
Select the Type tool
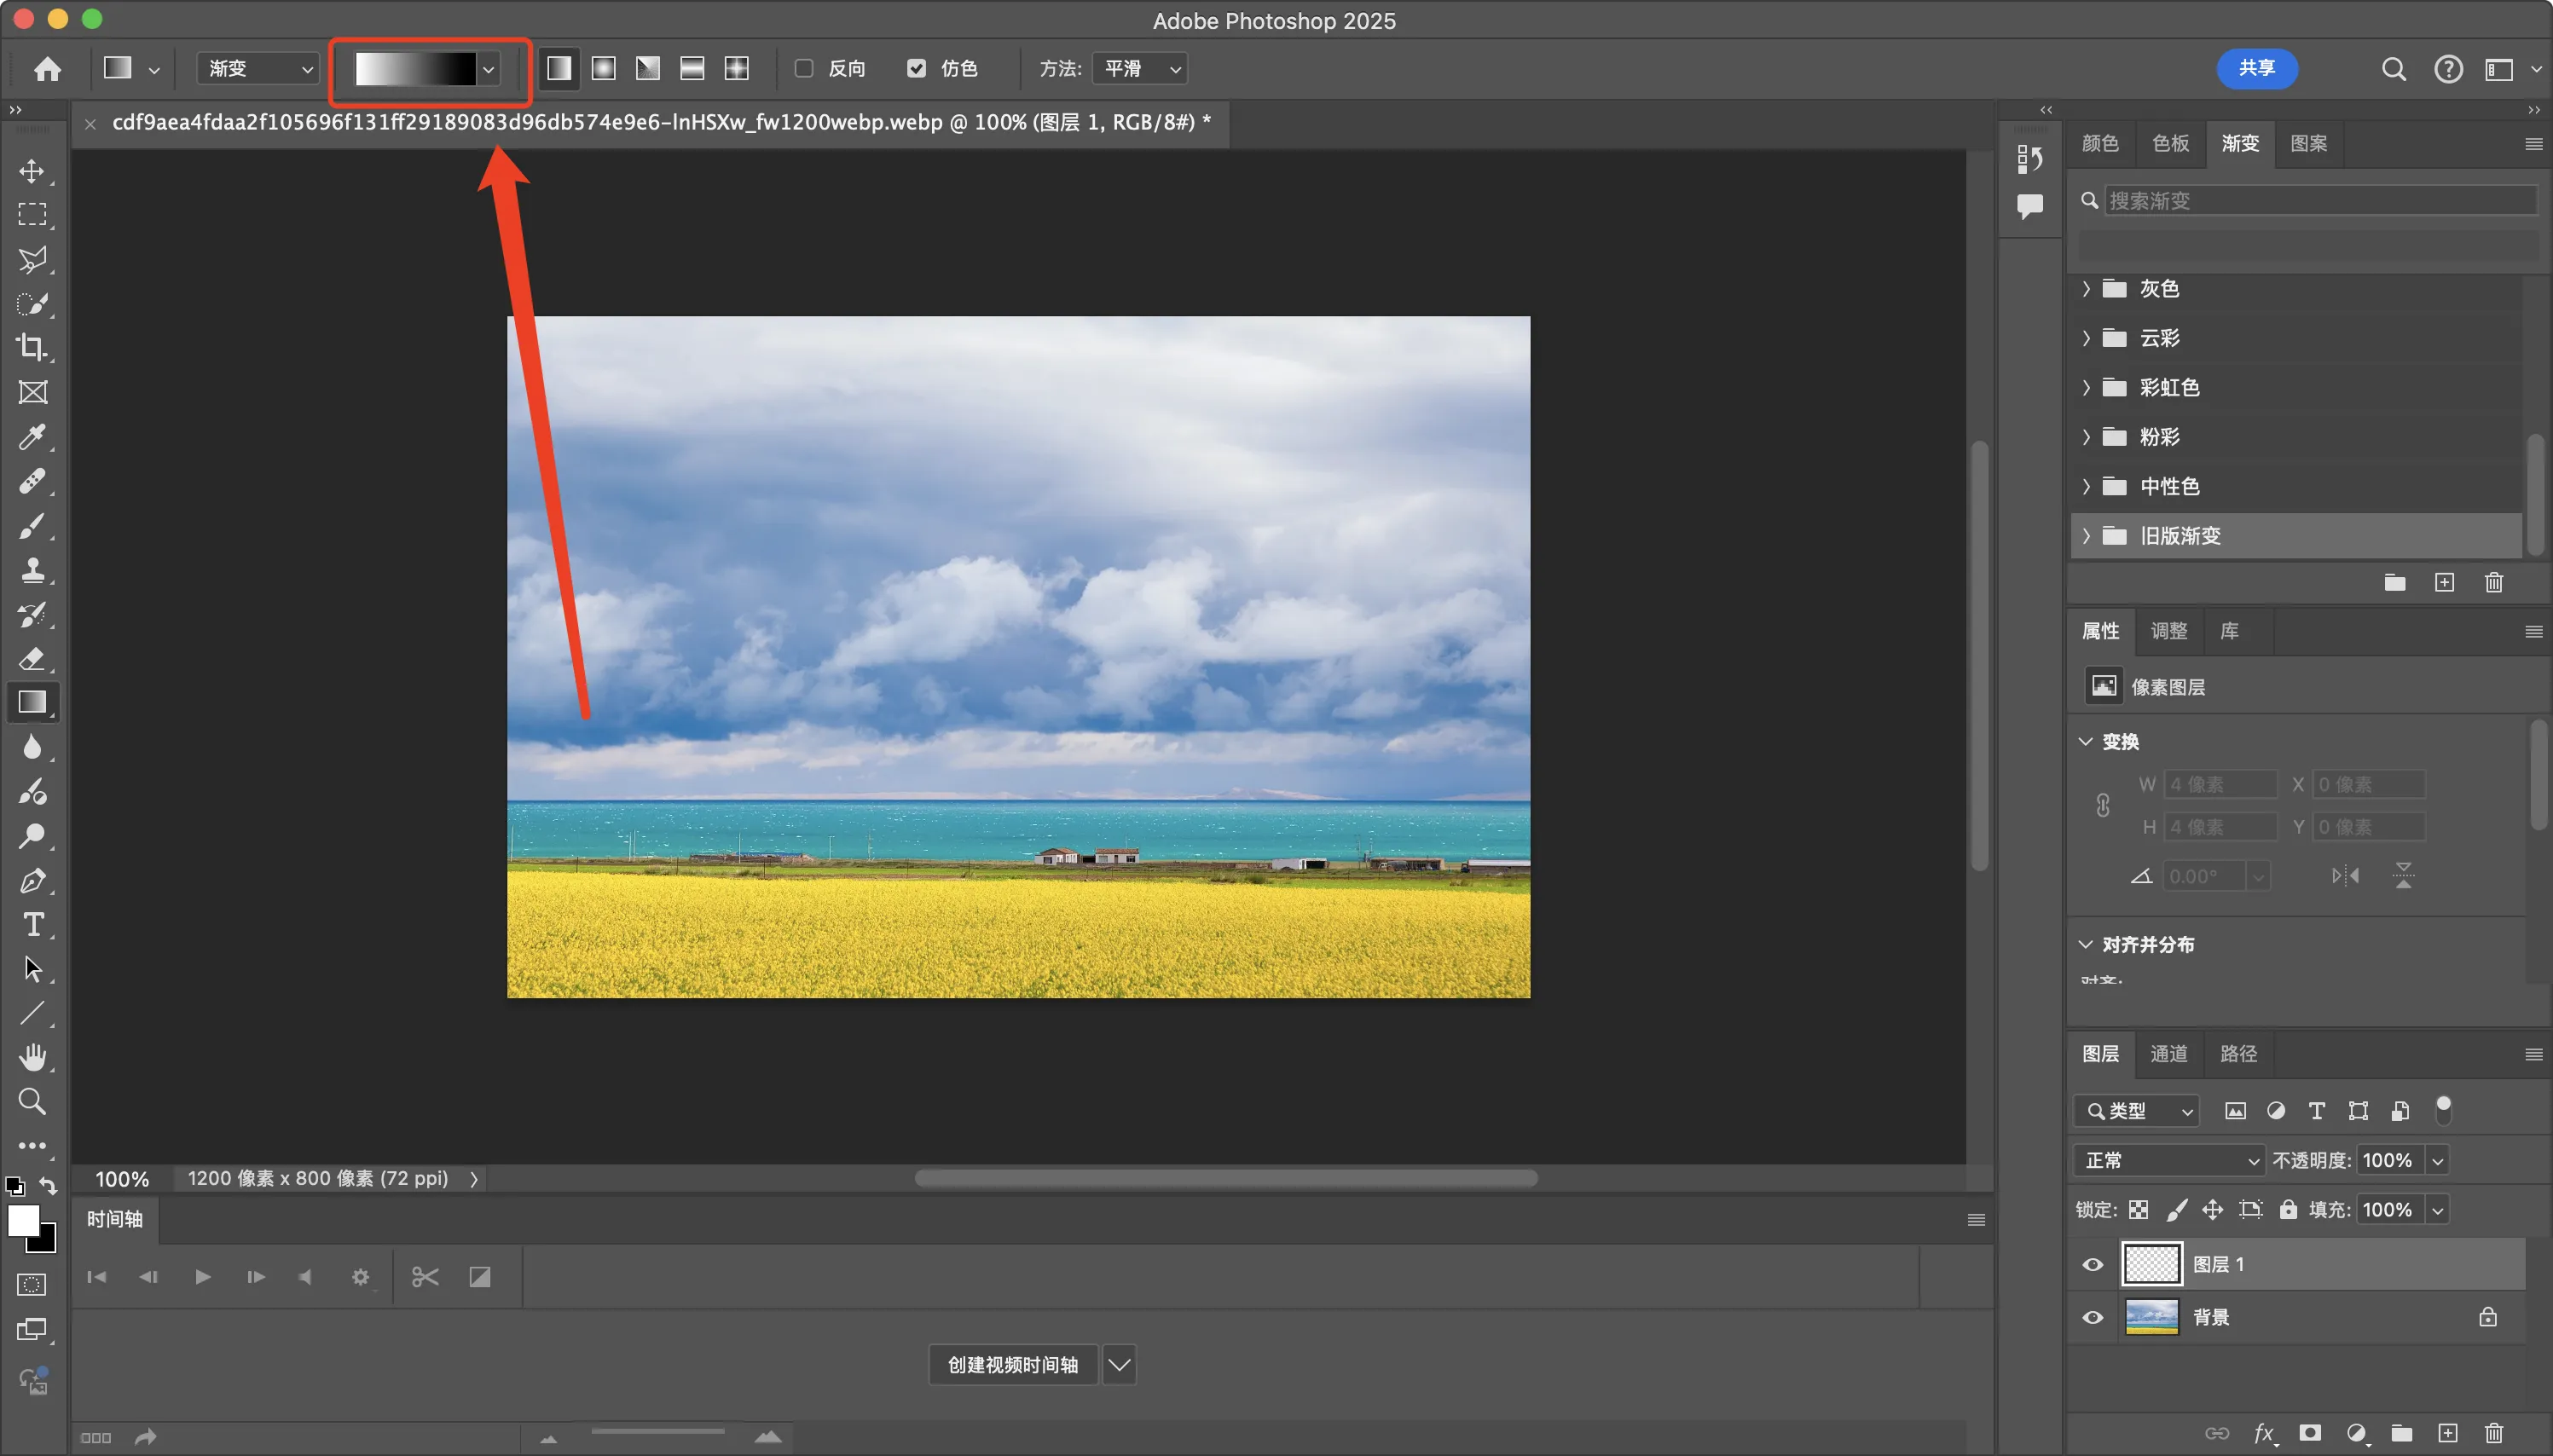(x=32, y=925)
